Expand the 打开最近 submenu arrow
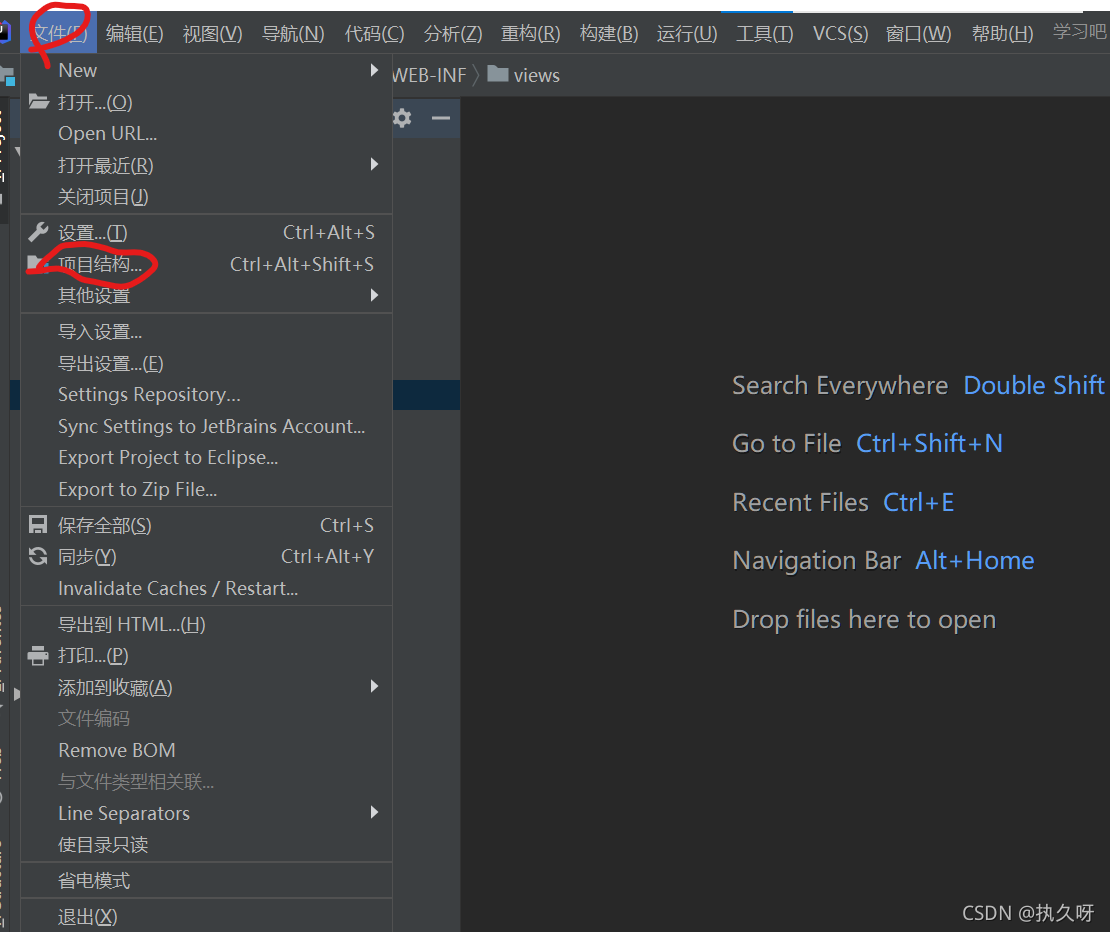Image resolution: width=1110 pixels, height=932 pixels. coord(374,164)
